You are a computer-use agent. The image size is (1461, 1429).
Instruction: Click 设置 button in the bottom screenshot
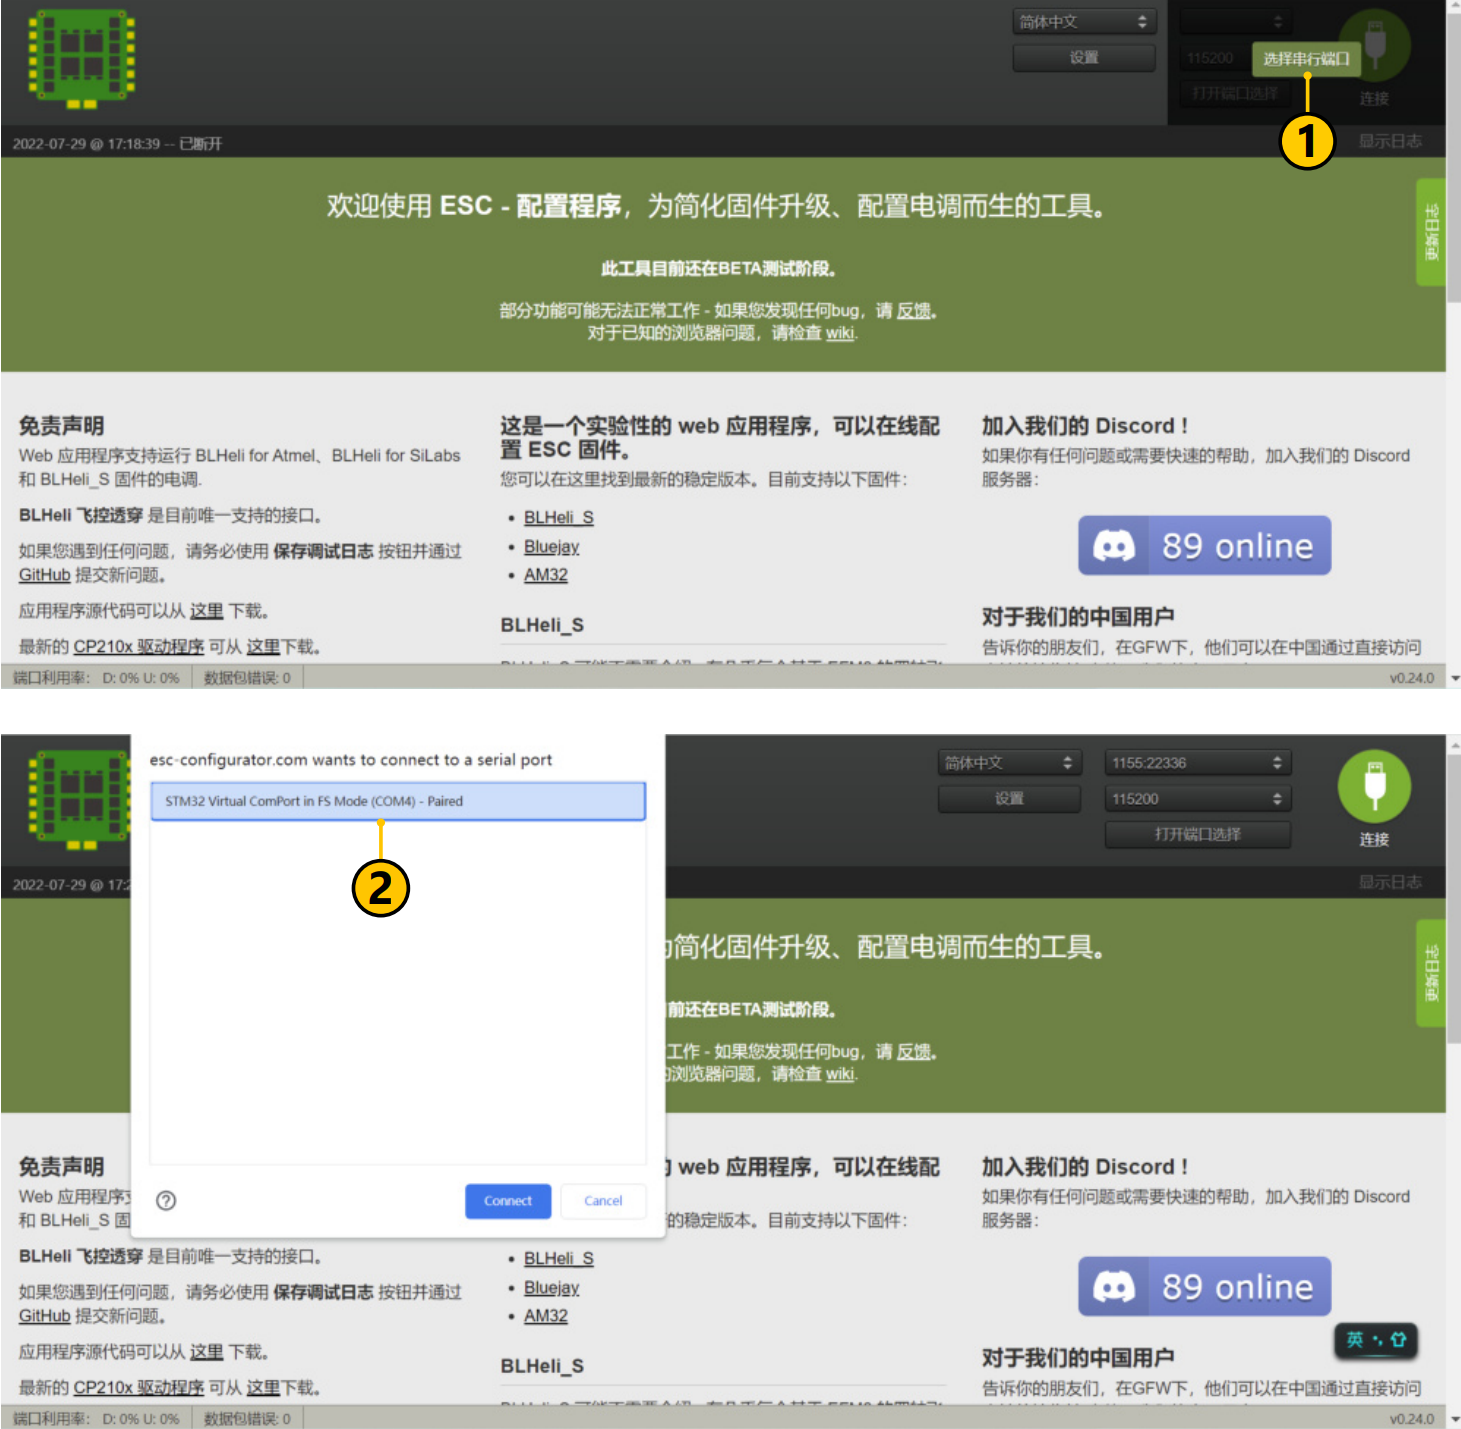pyautogui.click(x=1010, y=799)
